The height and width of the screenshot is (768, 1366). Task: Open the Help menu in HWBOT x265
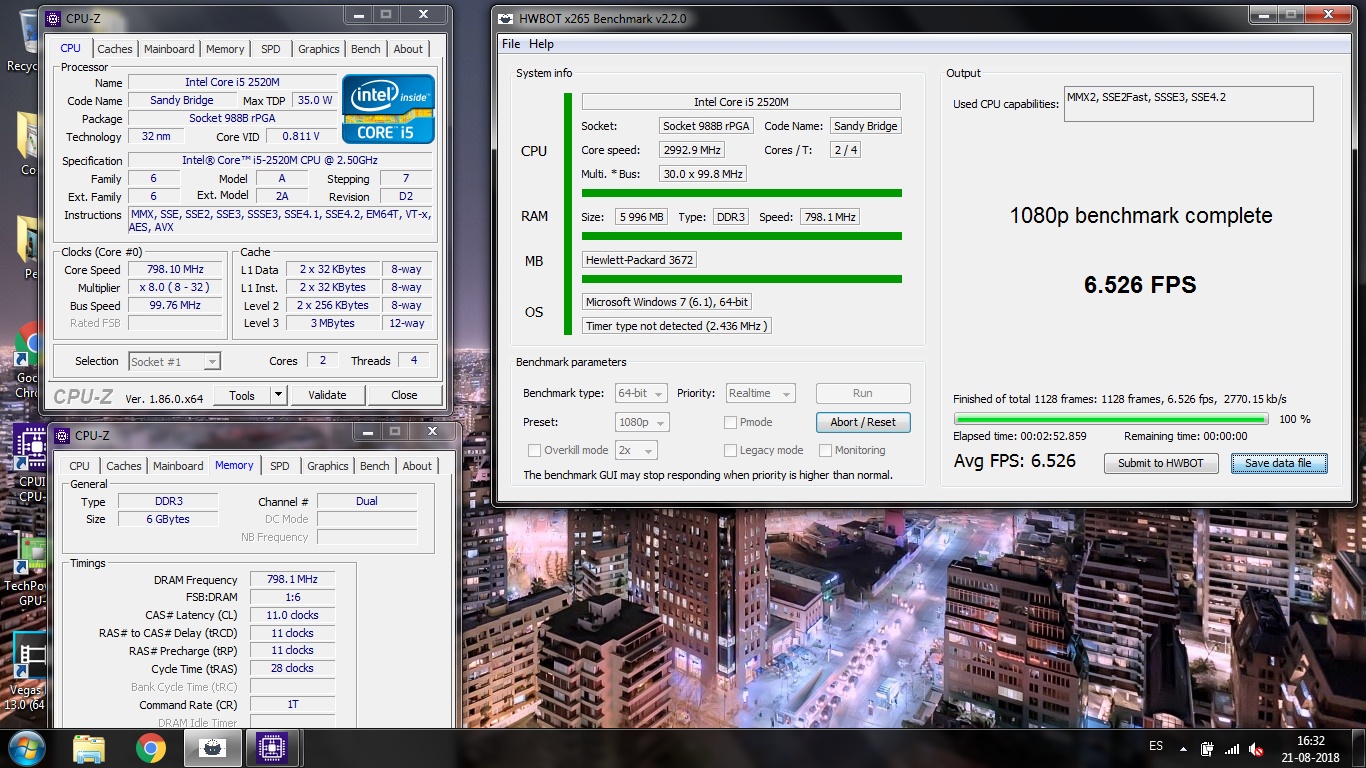click(541, 44)
